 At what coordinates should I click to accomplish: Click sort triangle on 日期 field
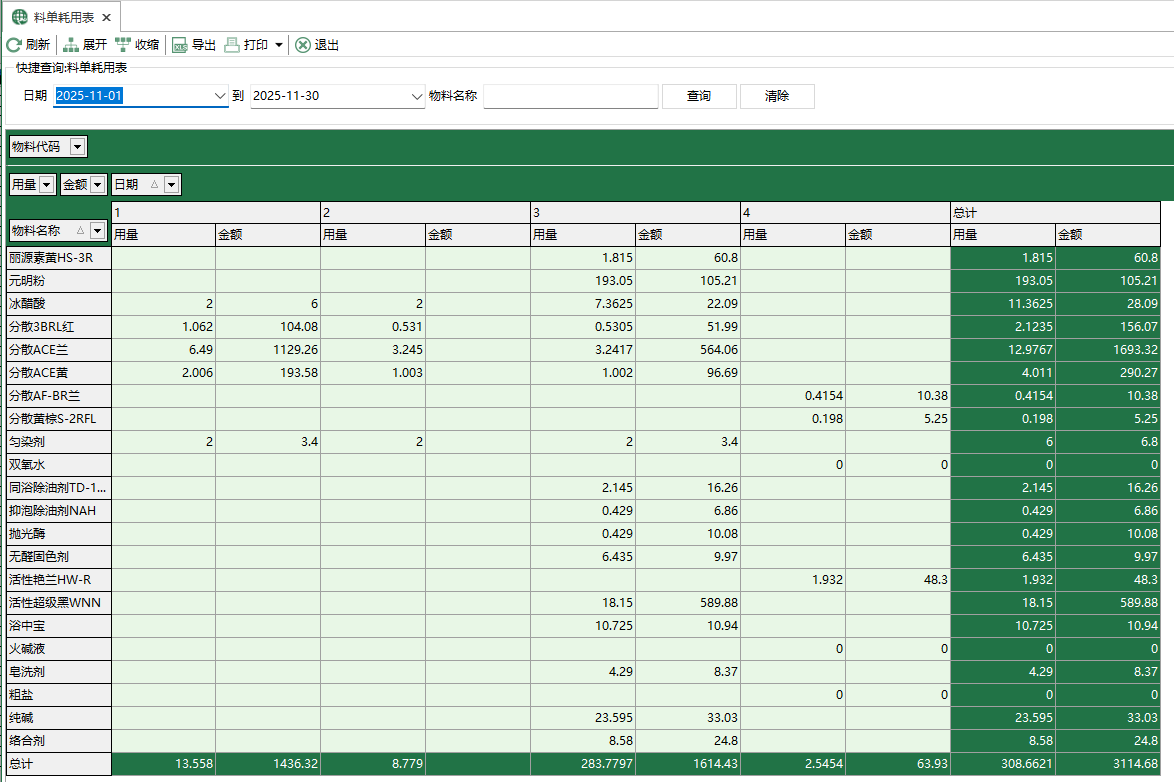click(153, 184)
